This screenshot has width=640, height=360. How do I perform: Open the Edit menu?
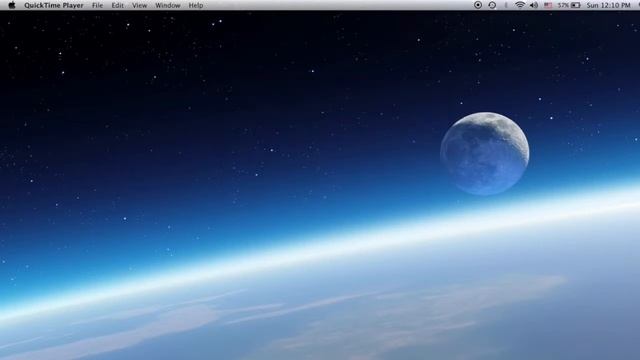coord(118,5)
